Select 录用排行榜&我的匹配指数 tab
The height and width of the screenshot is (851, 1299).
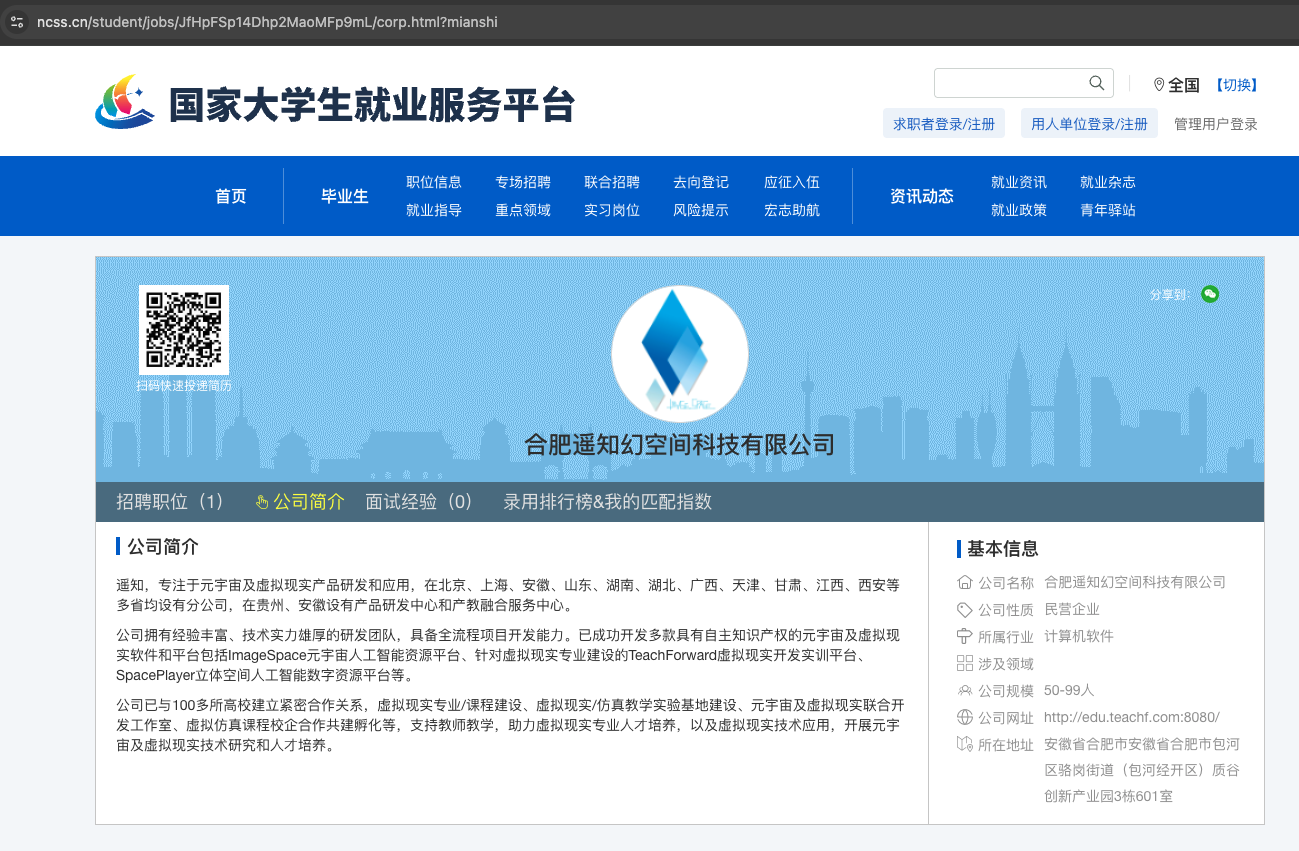(607, 502)
